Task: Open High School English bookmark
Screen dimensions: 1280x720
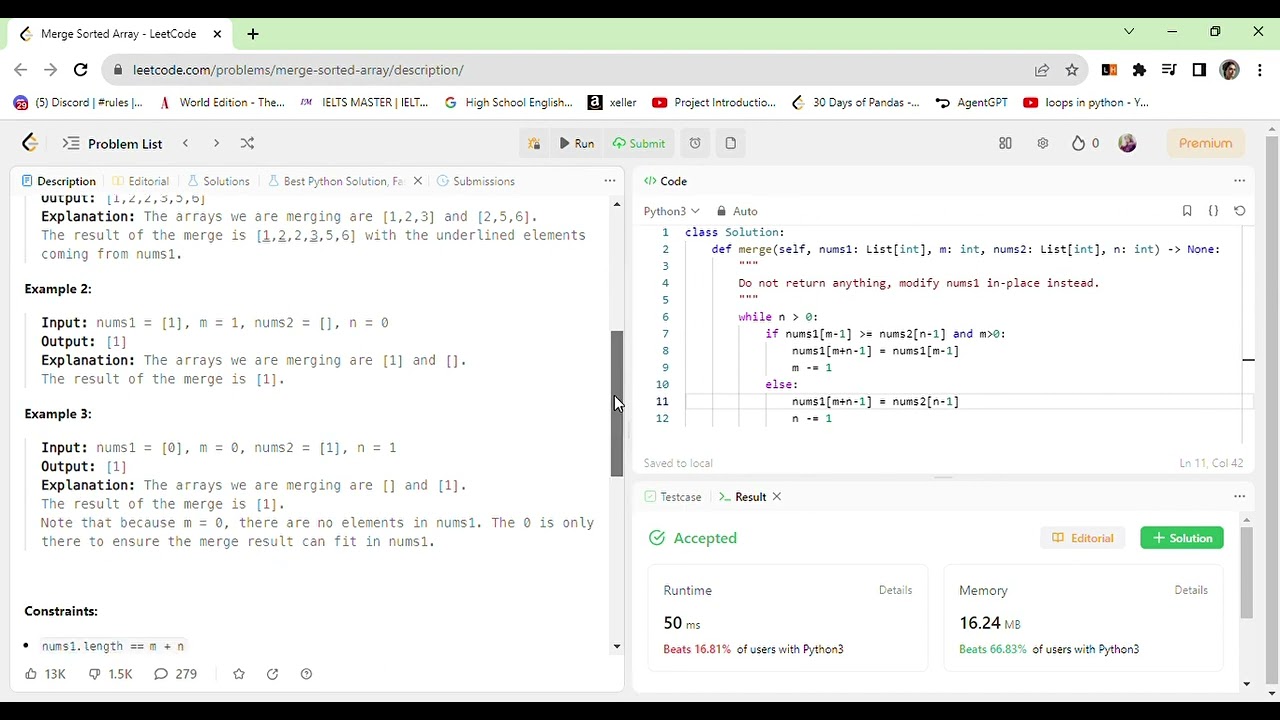Action: click(x=508, y=102)
